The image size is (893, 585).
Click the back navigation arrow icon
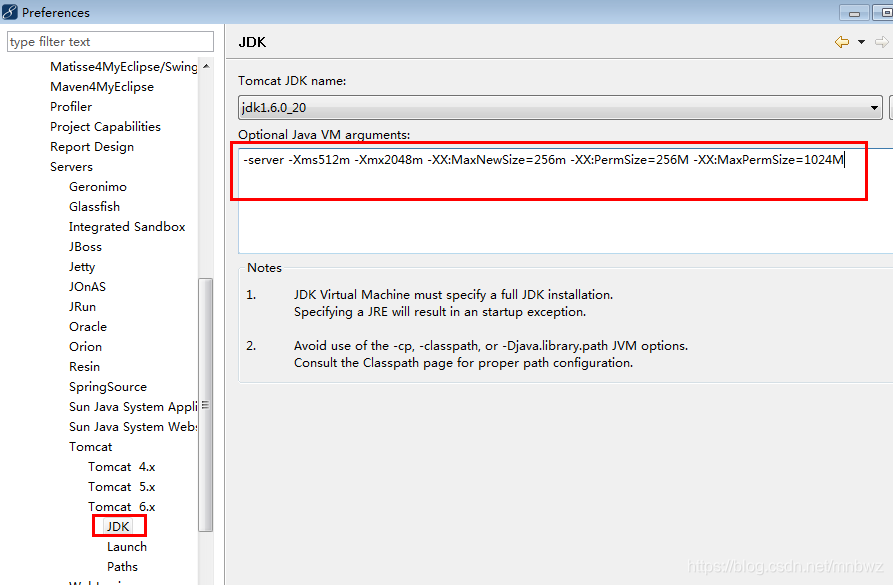842,42
